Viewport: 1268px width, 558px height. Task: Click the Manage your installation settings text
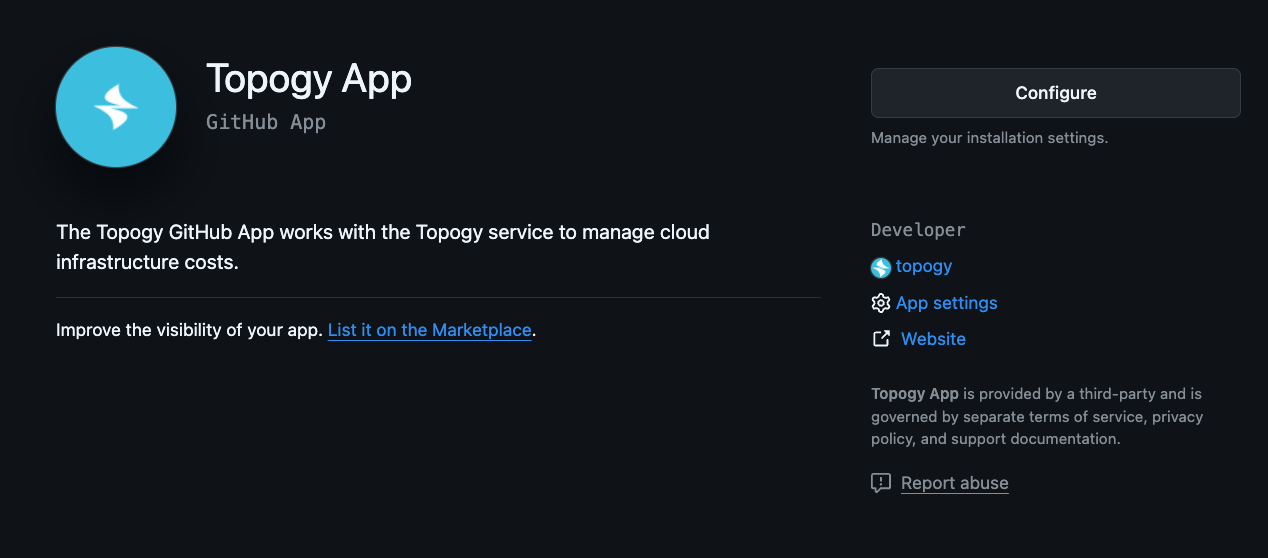pyautogui.click(x=990, y=138)
